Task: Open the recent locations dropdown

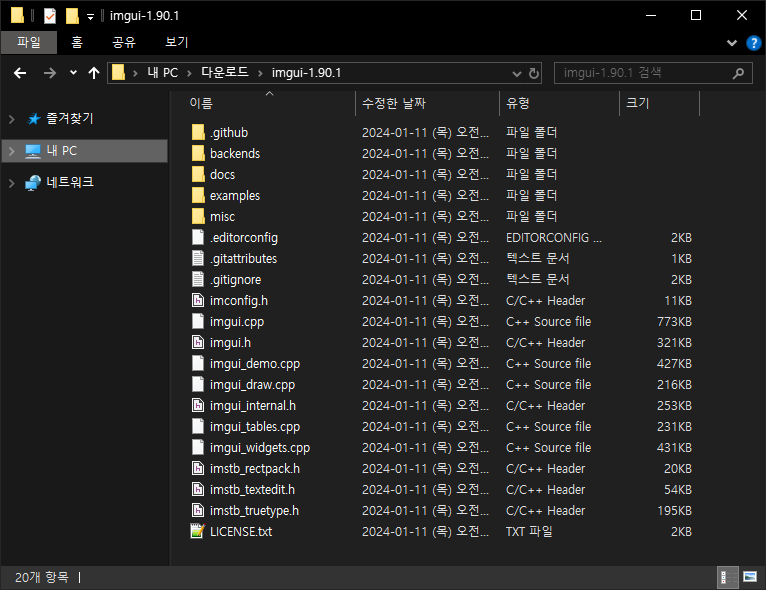Action: (x=73, y=73)
